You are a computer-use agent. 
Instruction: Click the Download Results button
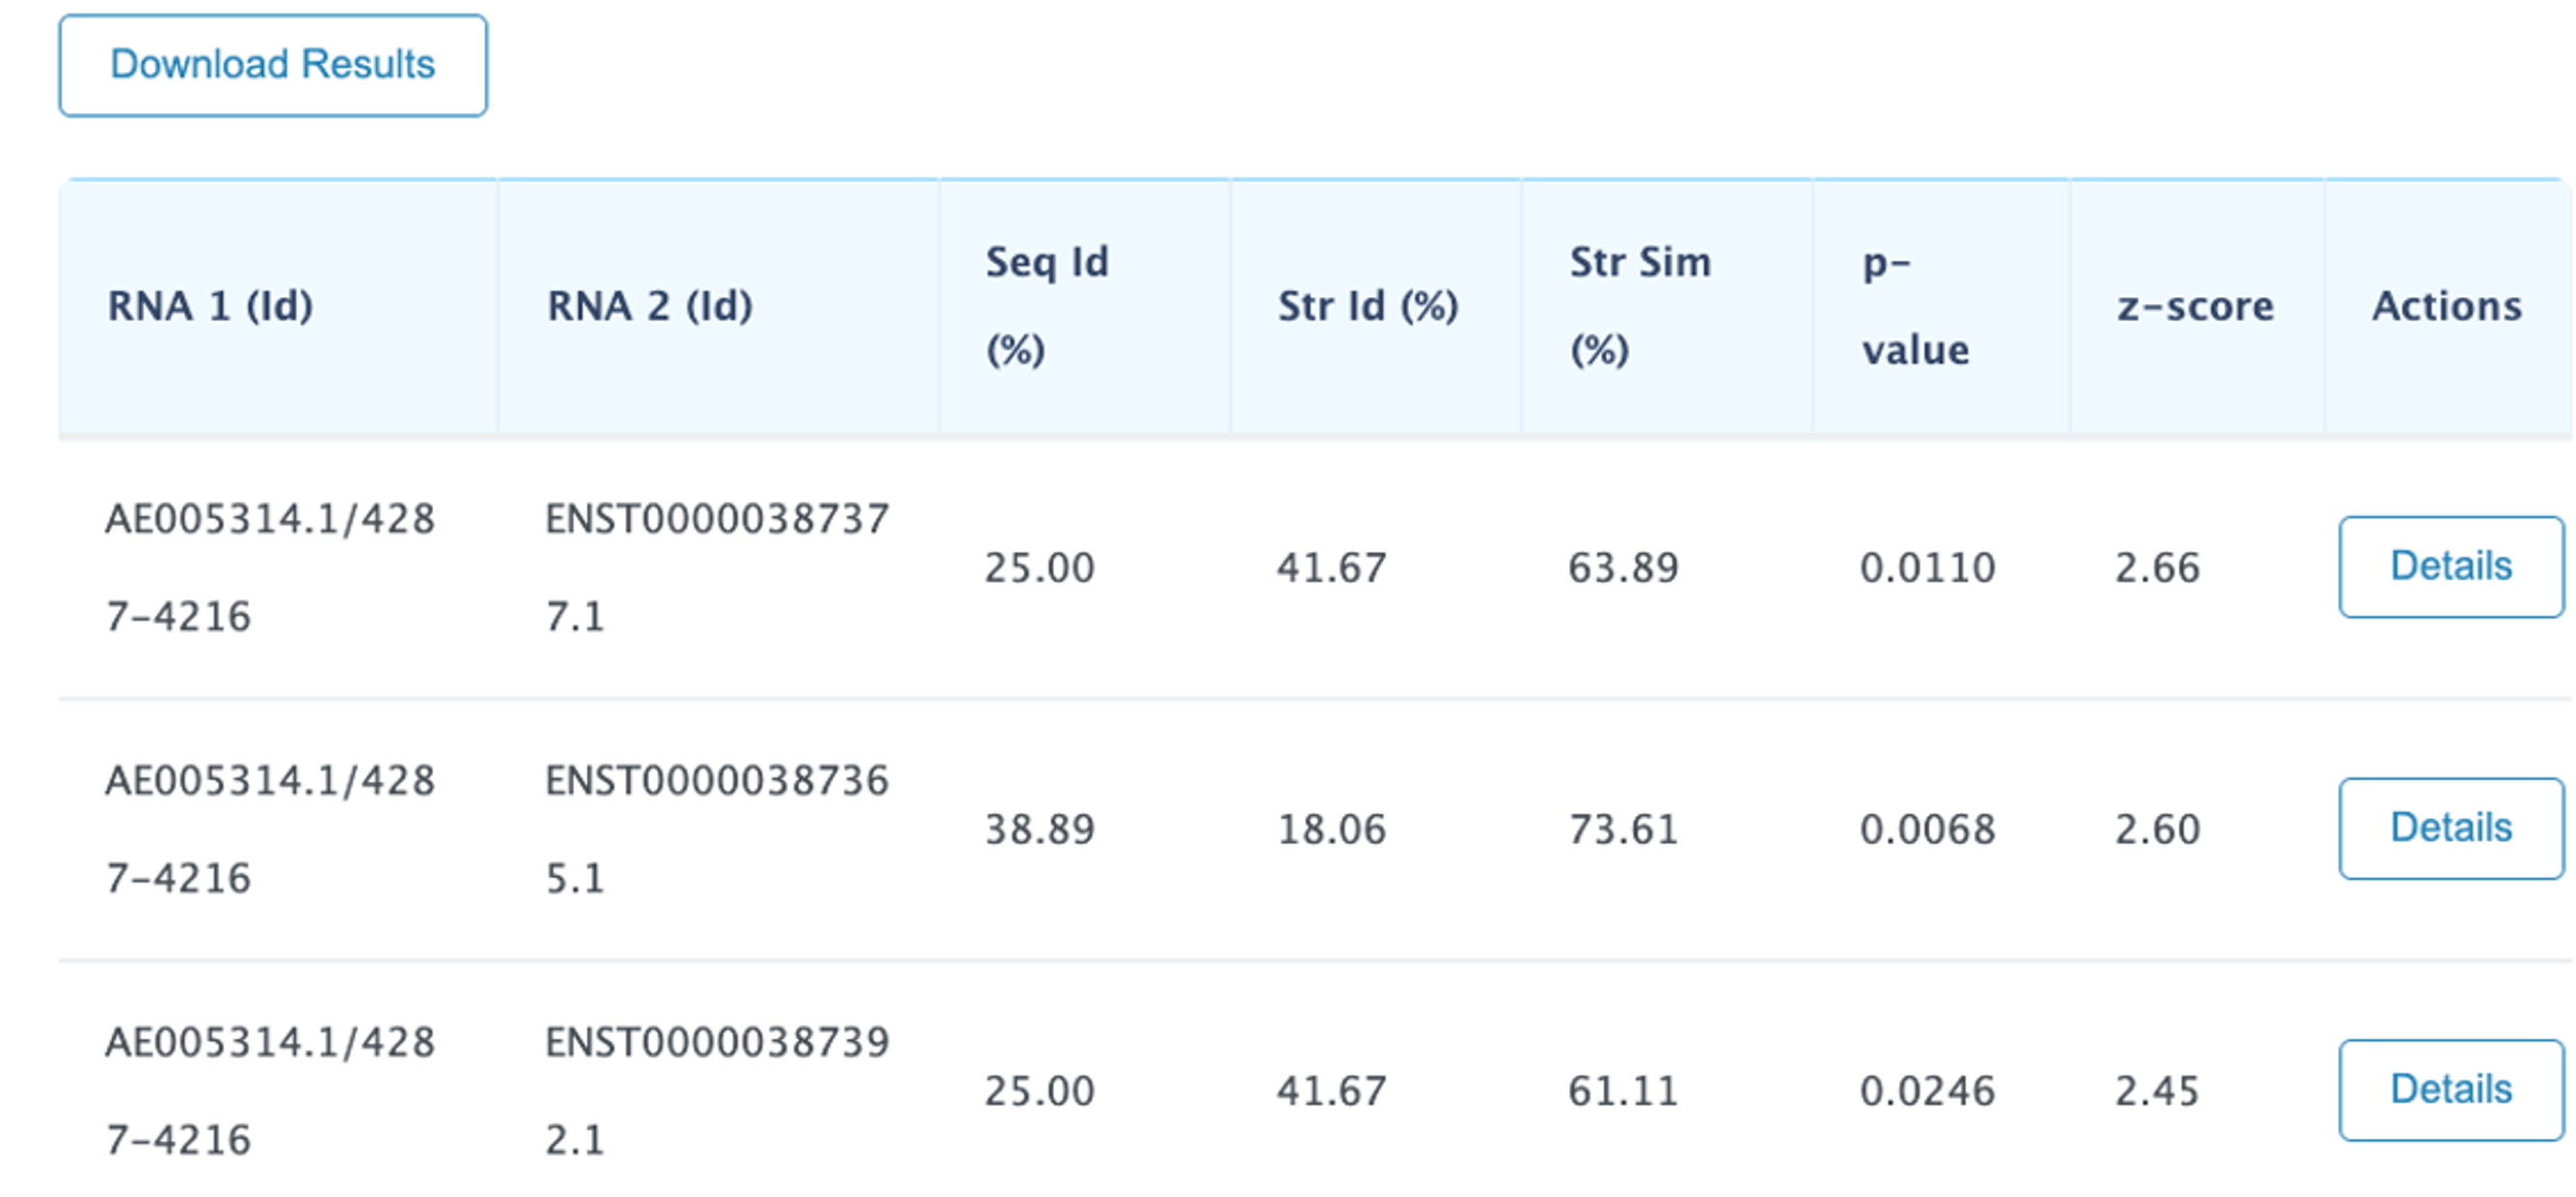click(x=273, y=65)
